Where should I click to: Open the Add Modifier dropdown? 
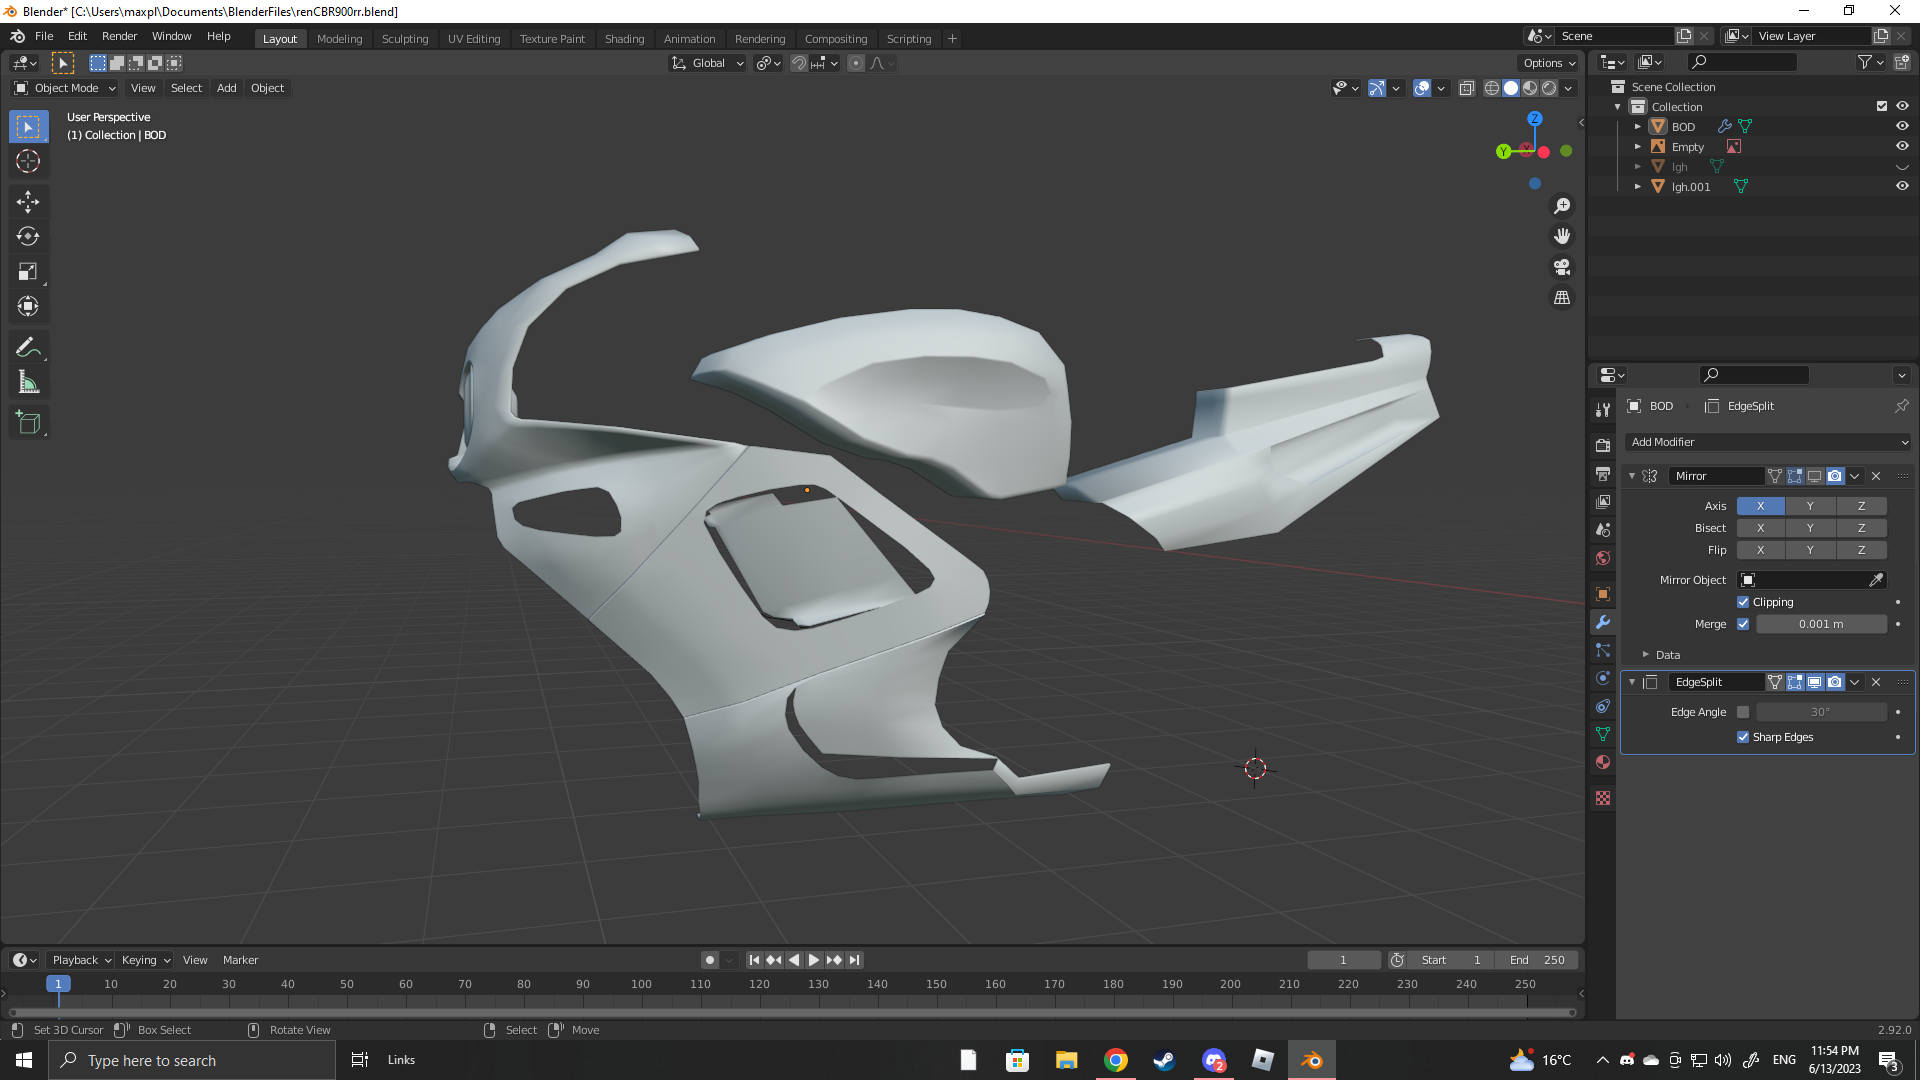pyautogui.click(x=1768, y=442)
